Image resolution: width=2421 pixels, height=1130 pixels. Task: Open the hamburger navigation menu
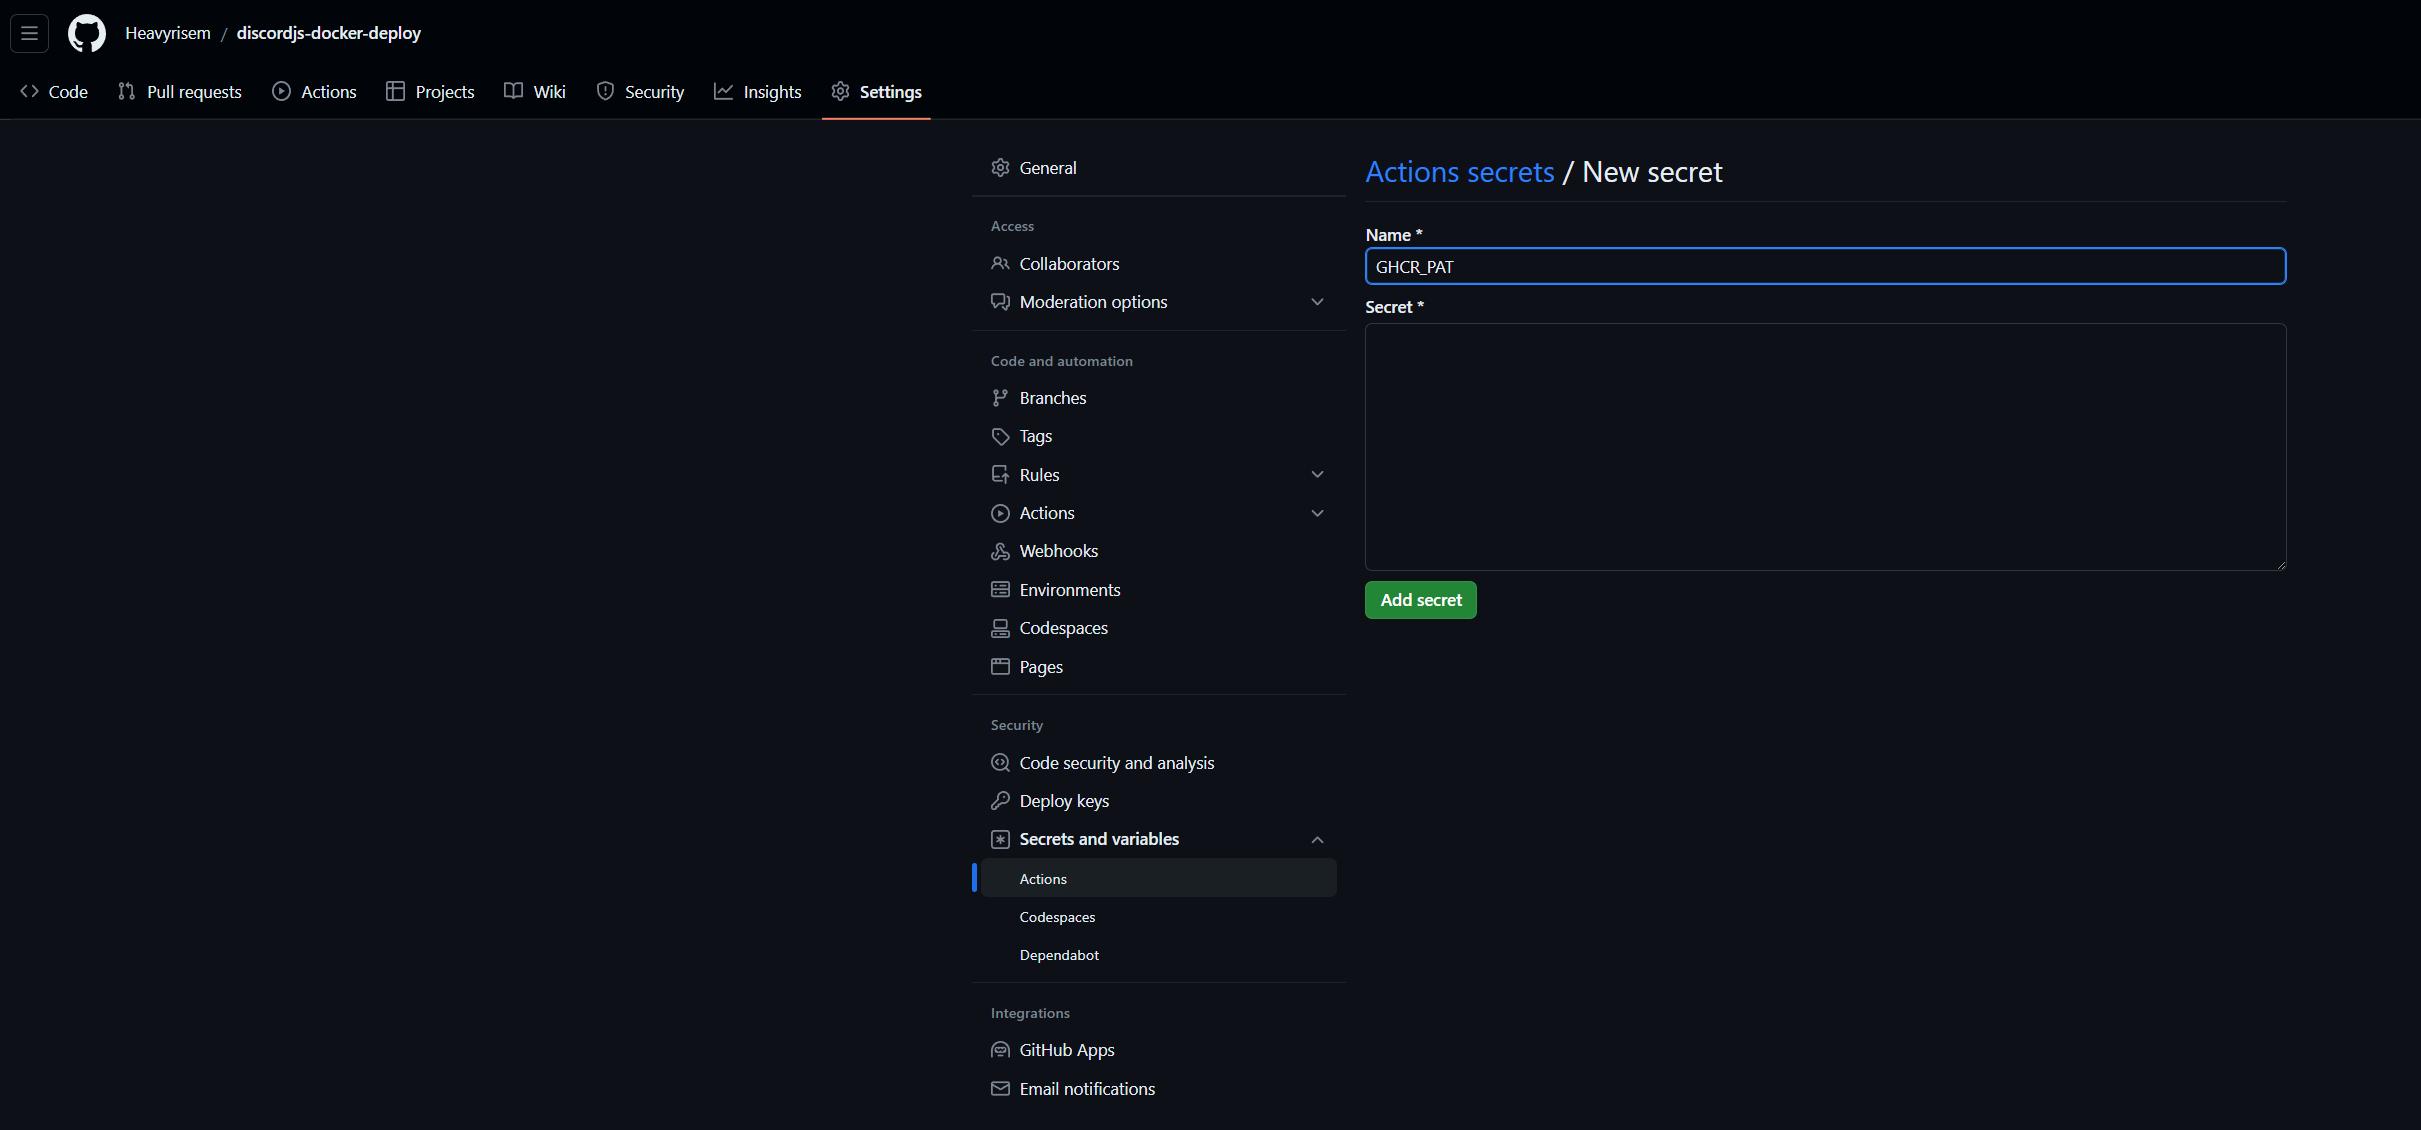click(x=30, y=33)
